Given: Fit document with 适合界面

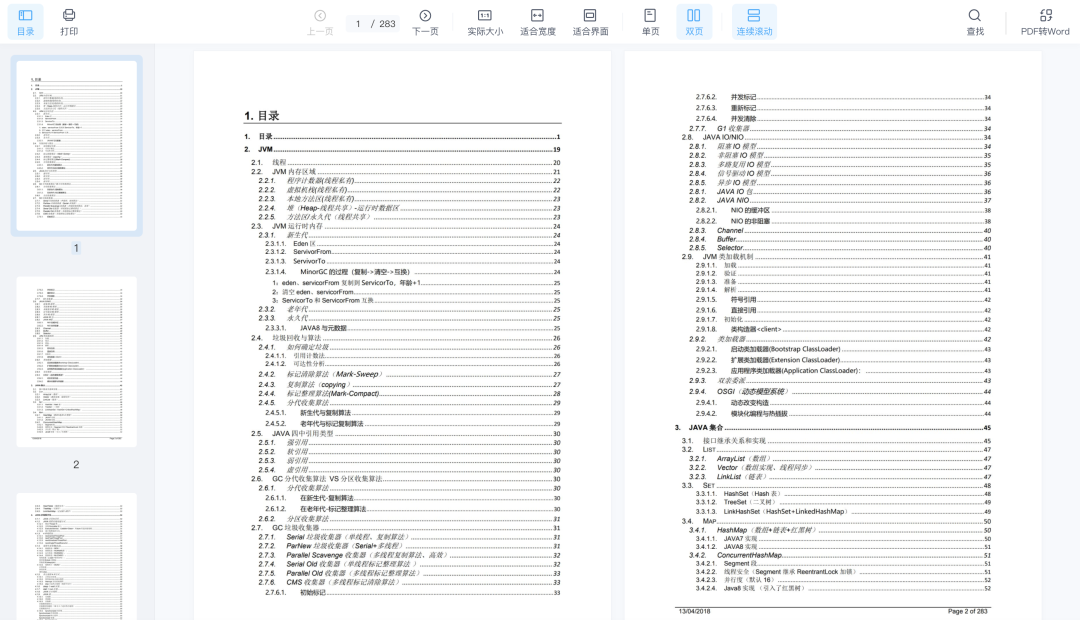Looking at the screenshot, I should (x=590, y=21).
